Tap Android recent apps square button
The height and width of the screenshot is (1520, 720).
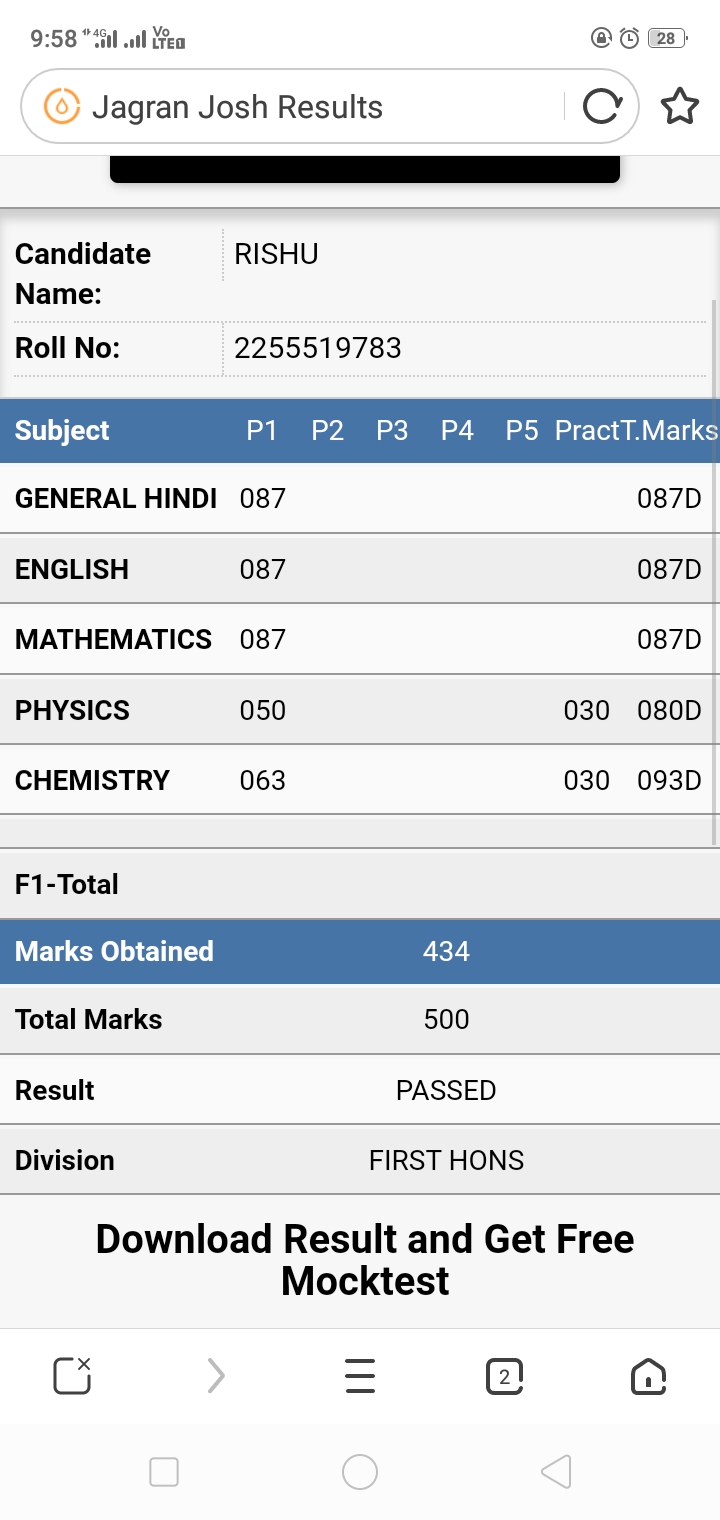(164, 1472)
